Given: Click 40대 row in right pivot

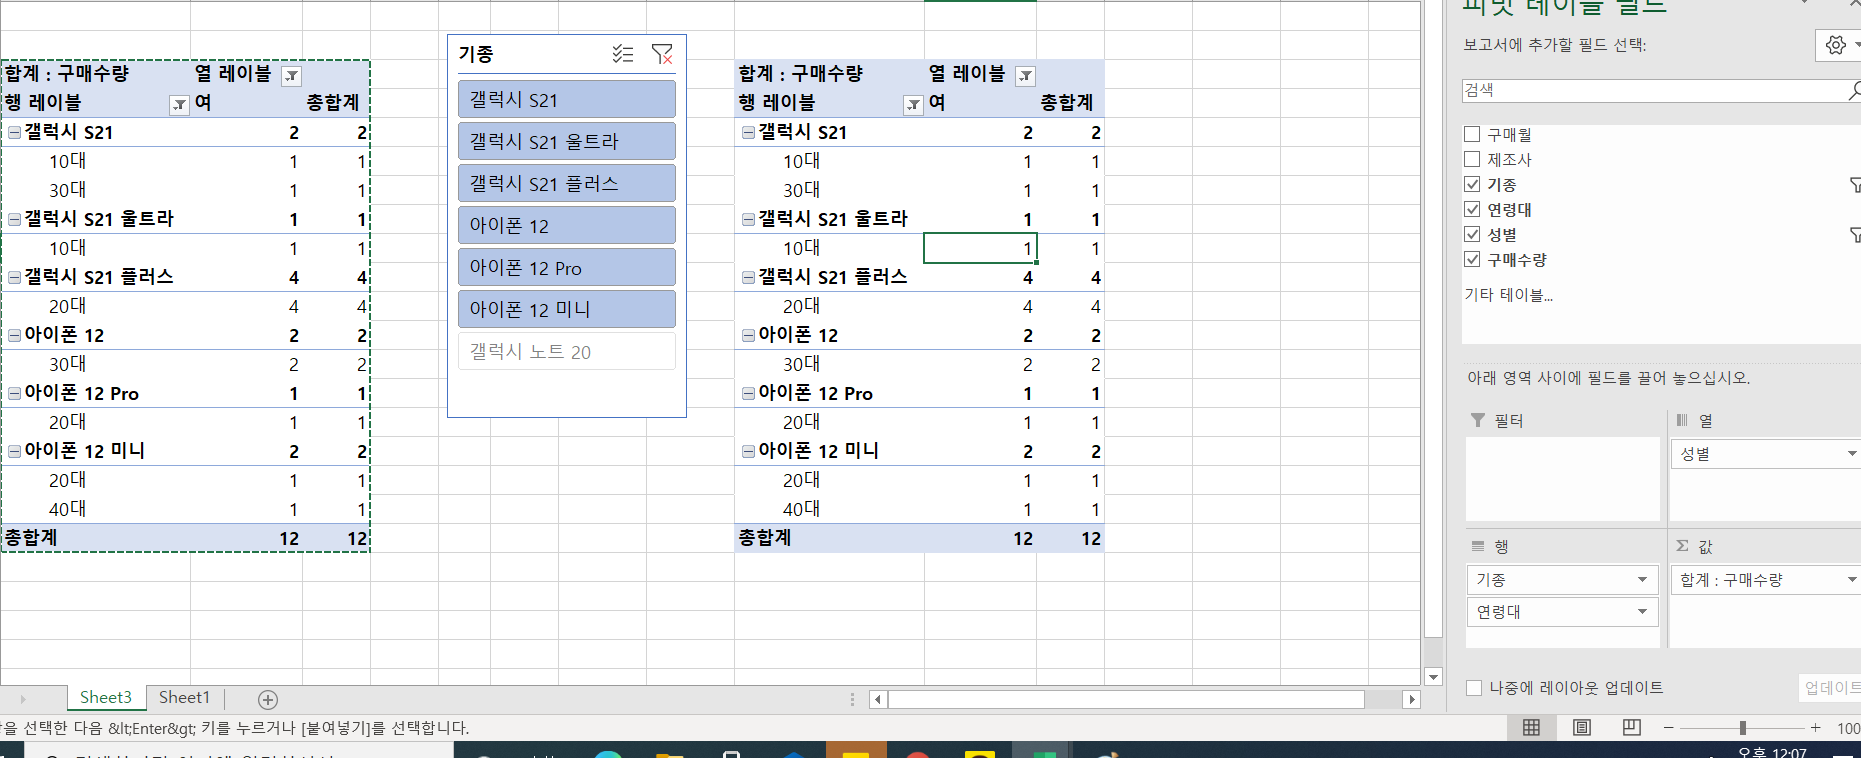Looking at the screenshot, I should coord(801,509).
